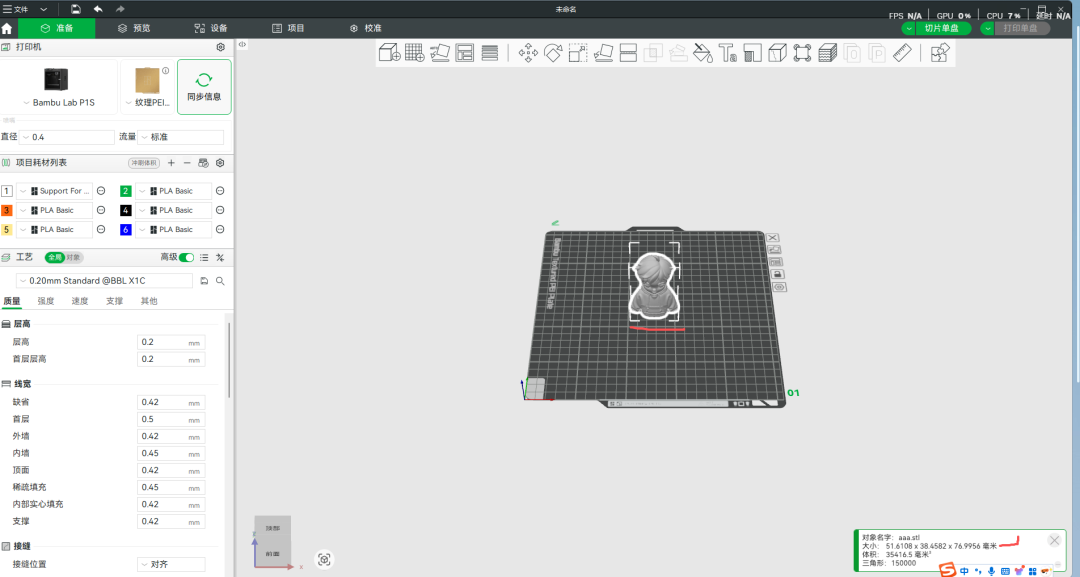1080x577 pixels.
Task: Open printer settings gear icon
Action: [220, 47]
